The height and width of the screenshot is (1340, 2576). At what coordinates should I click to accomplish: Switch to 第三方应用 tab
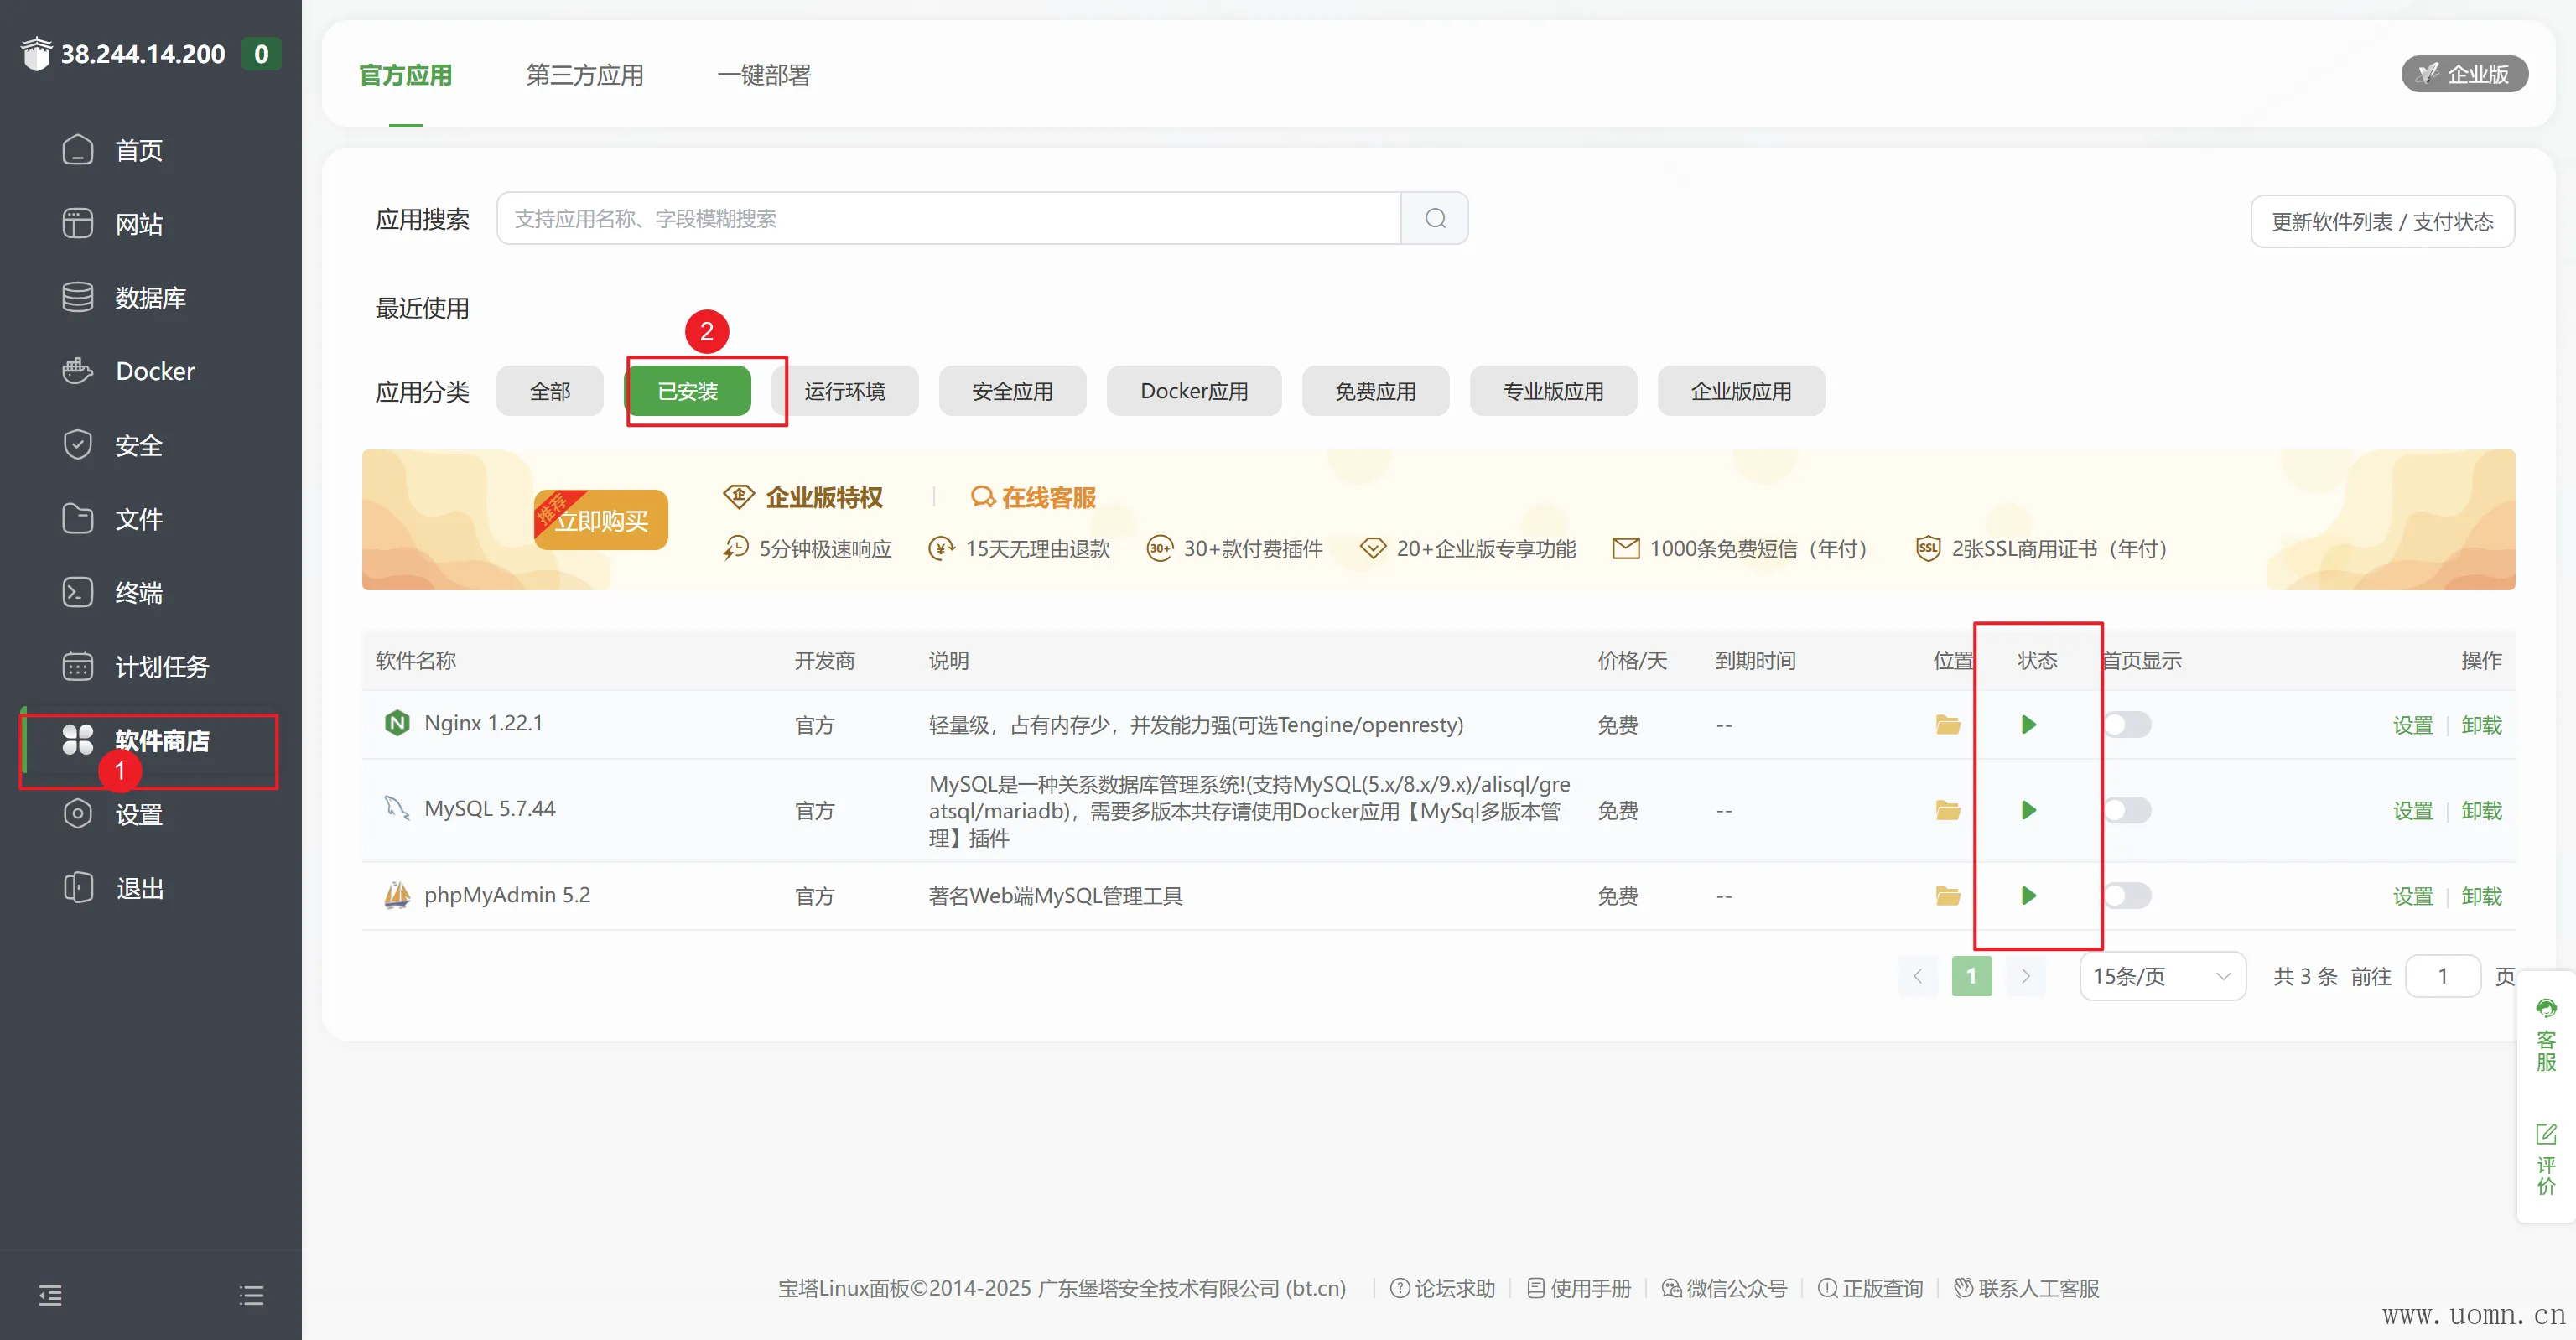(x=584, y=75)
